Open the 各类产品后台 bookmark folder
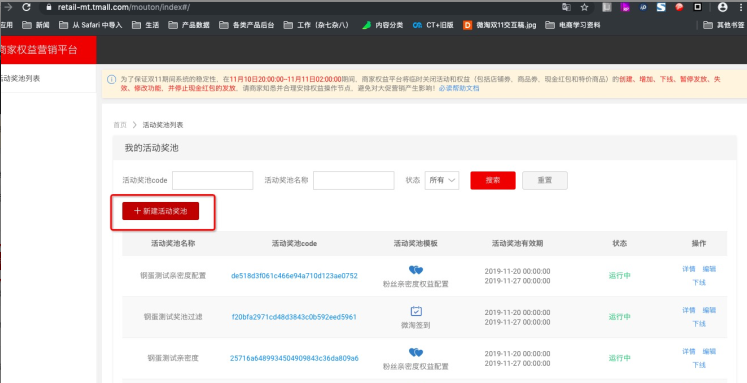 point(247,25)
